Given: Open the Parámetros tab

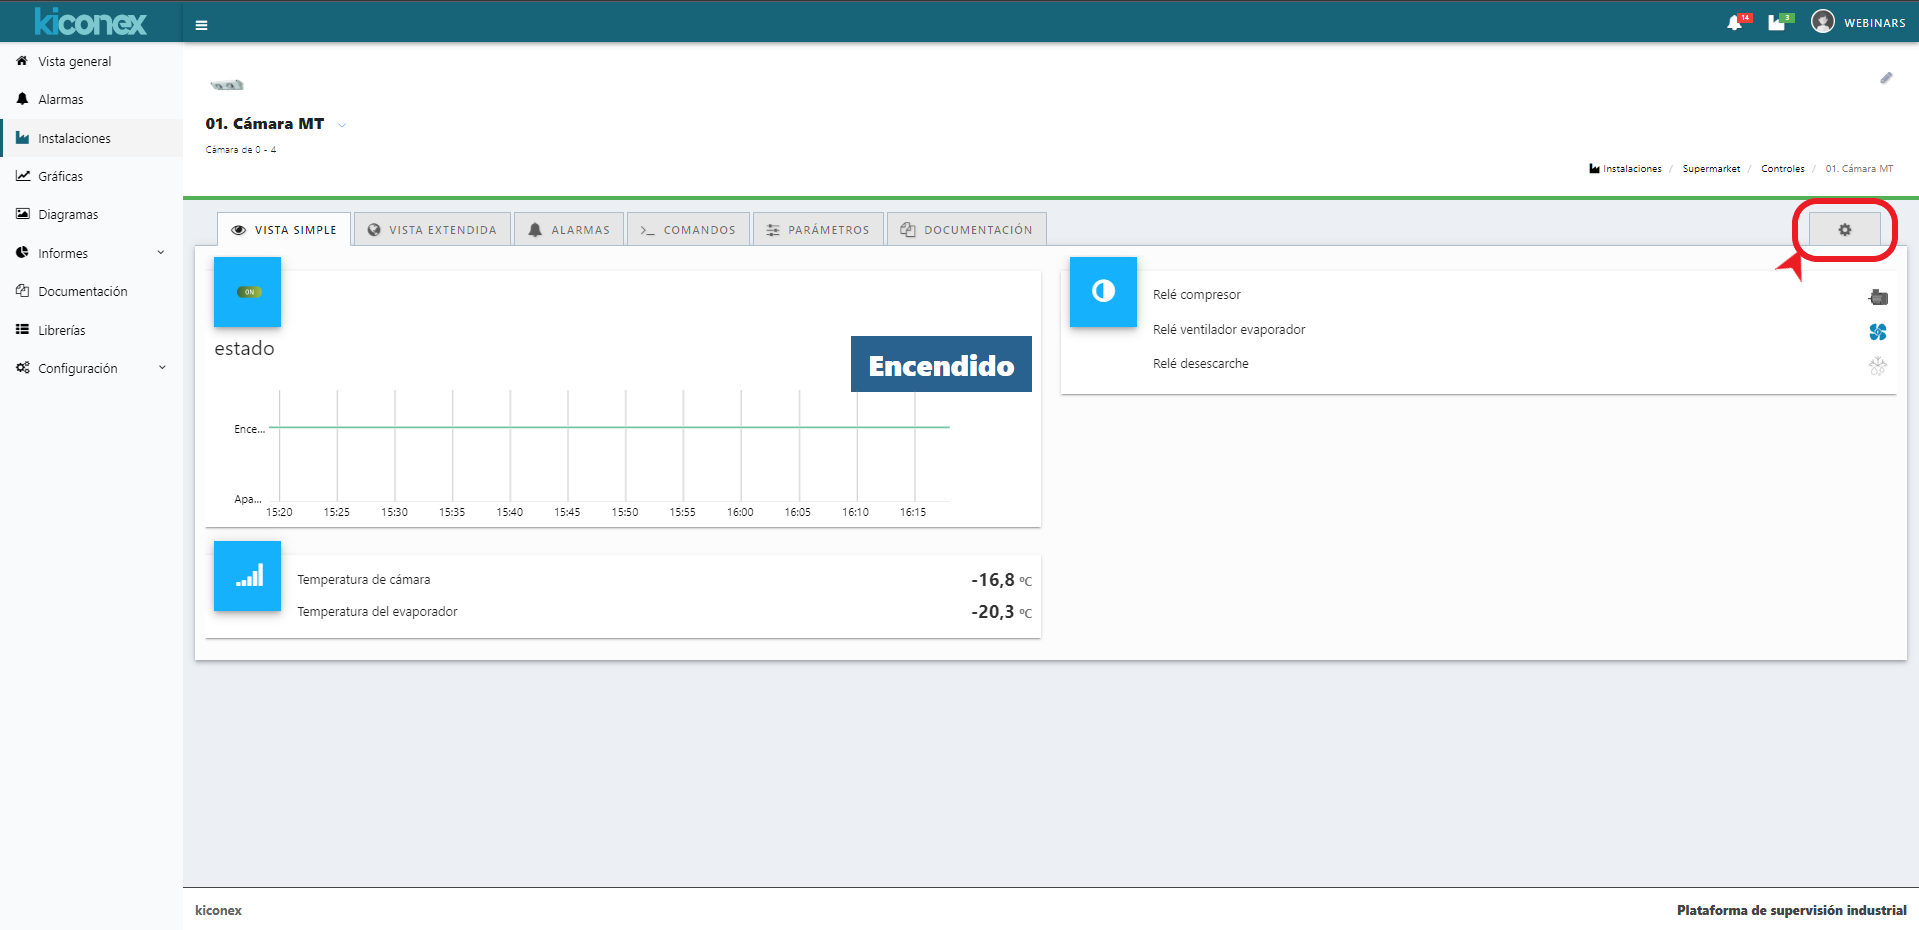Looking at the screenshot, I should click(x=818, y=230).
